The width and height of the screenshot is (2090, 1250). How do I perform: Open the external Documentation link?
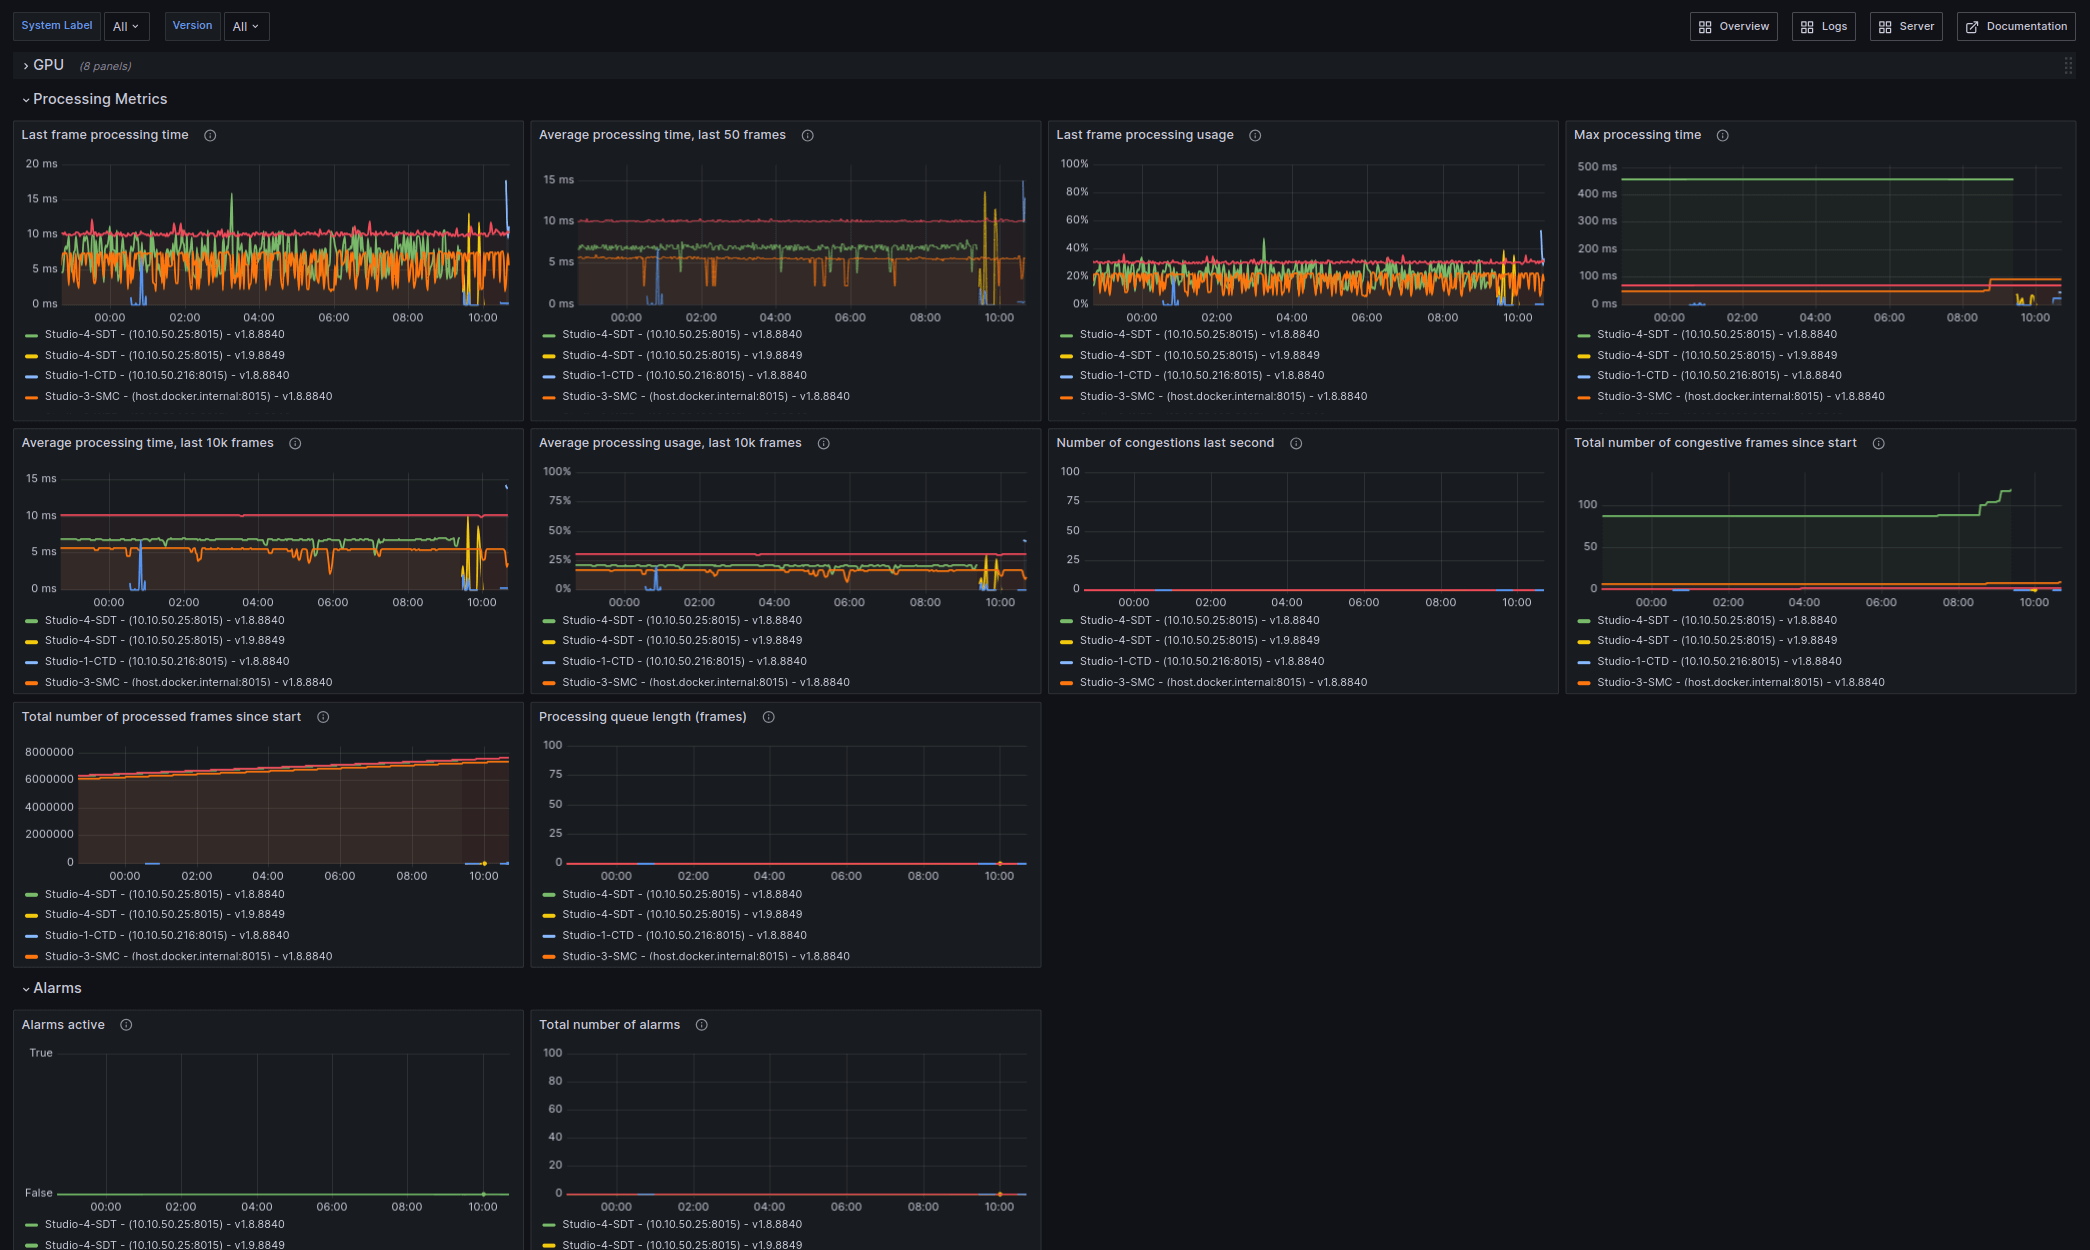(x=2015, y=27)
